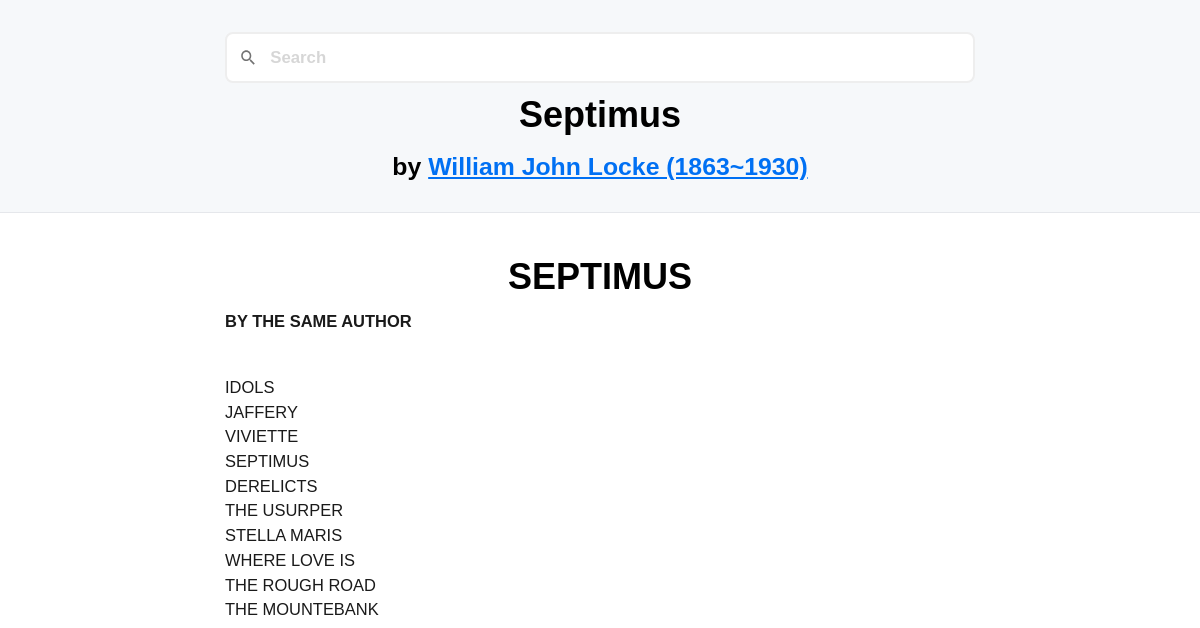Click inside the Search input field
This screenshot has width=1200, height=628.
click(600, 57)
